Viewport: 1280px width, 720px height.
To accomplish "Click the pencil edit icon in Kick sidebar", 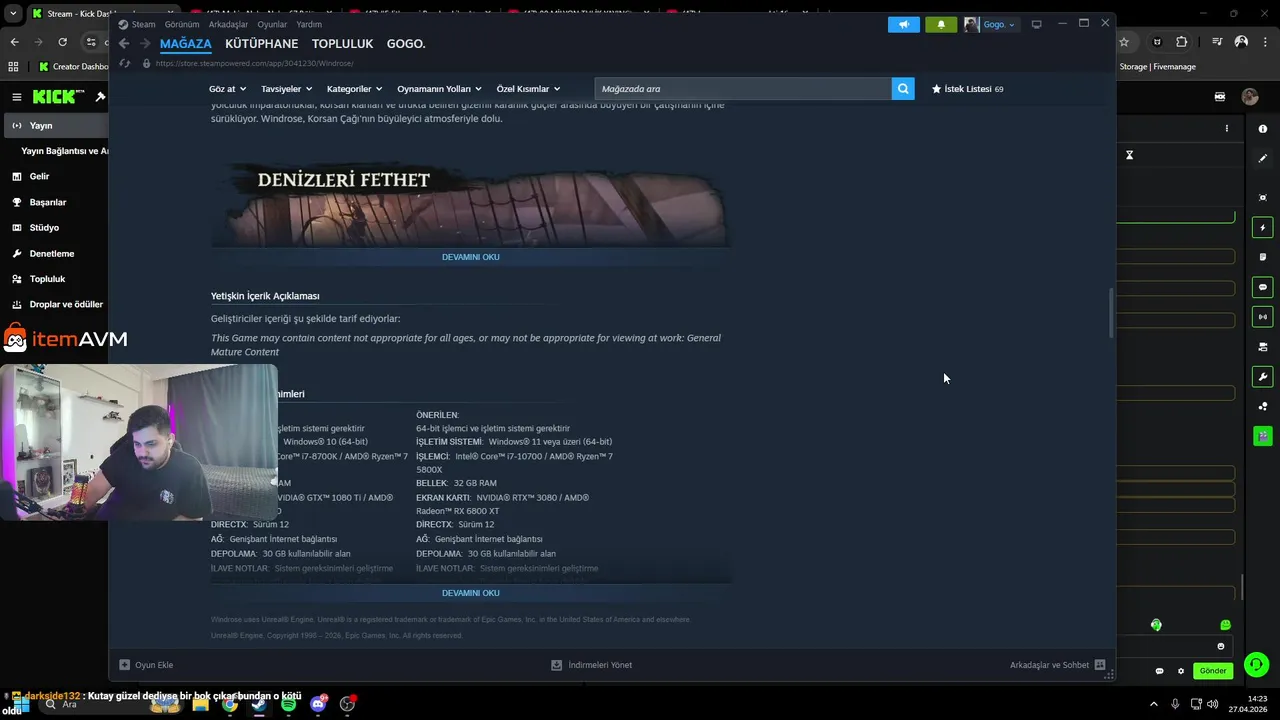I will 1262,158.
